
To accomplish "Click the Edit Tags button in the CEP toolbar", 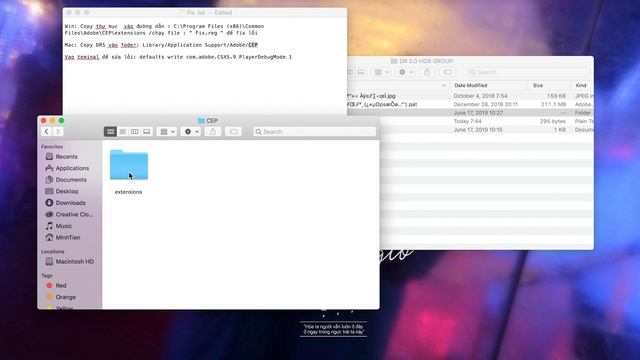I will [x=233, y=131].
